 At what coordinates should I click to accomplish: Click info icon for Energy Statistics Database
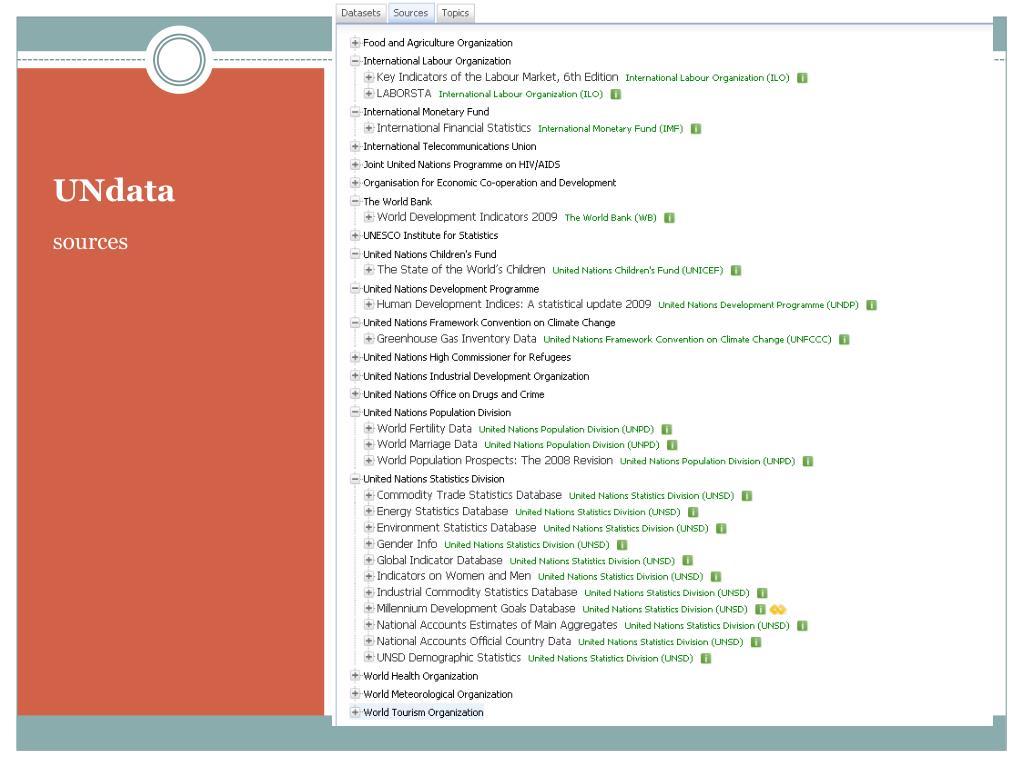point(693,512)
